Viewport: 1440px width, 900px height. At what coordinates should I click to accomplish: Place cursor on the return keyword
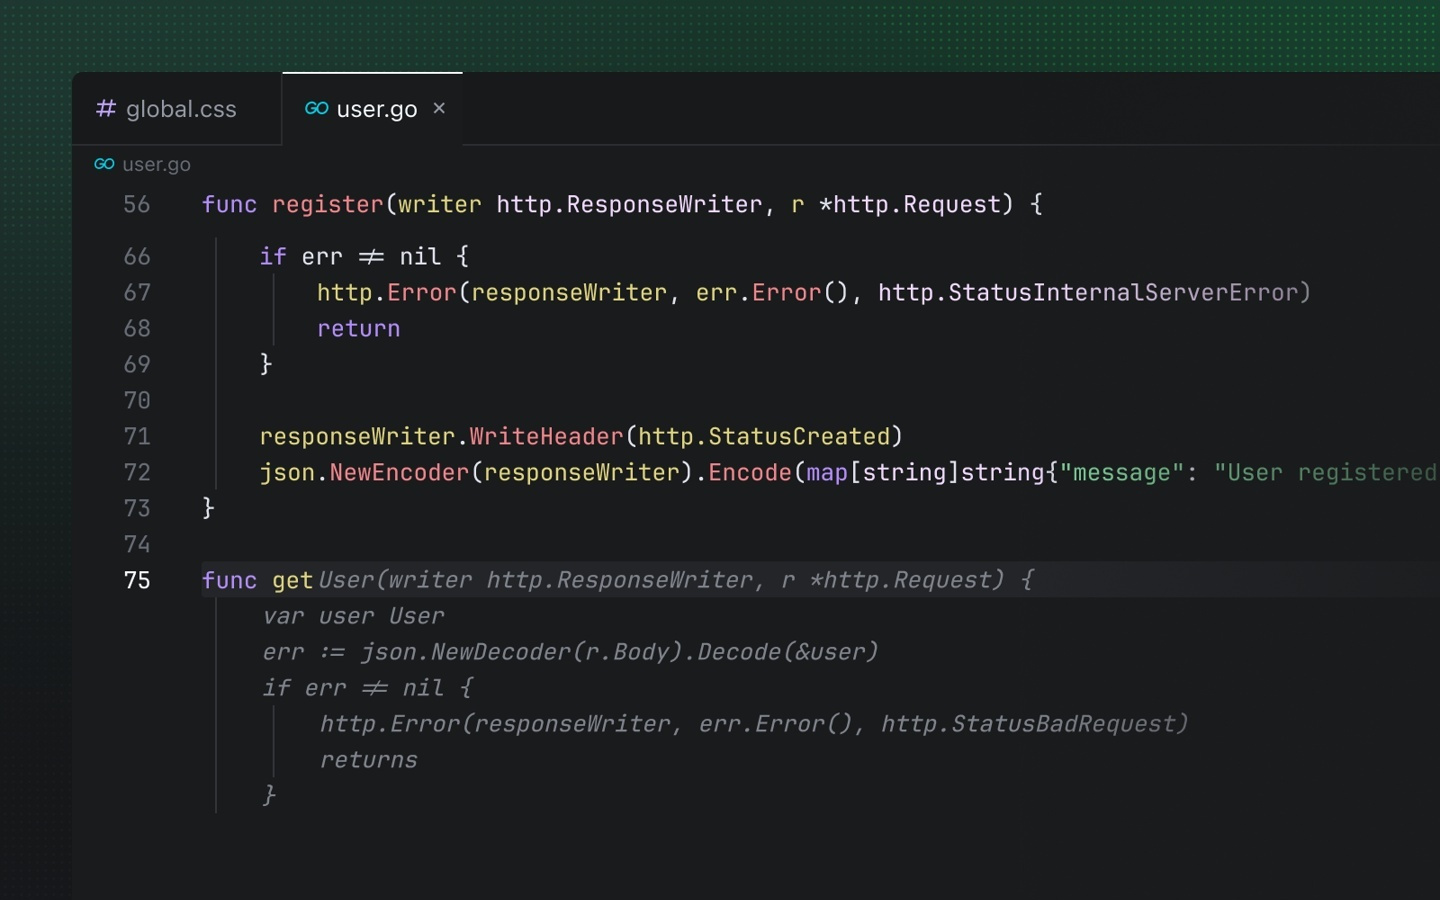coord(358,329)
